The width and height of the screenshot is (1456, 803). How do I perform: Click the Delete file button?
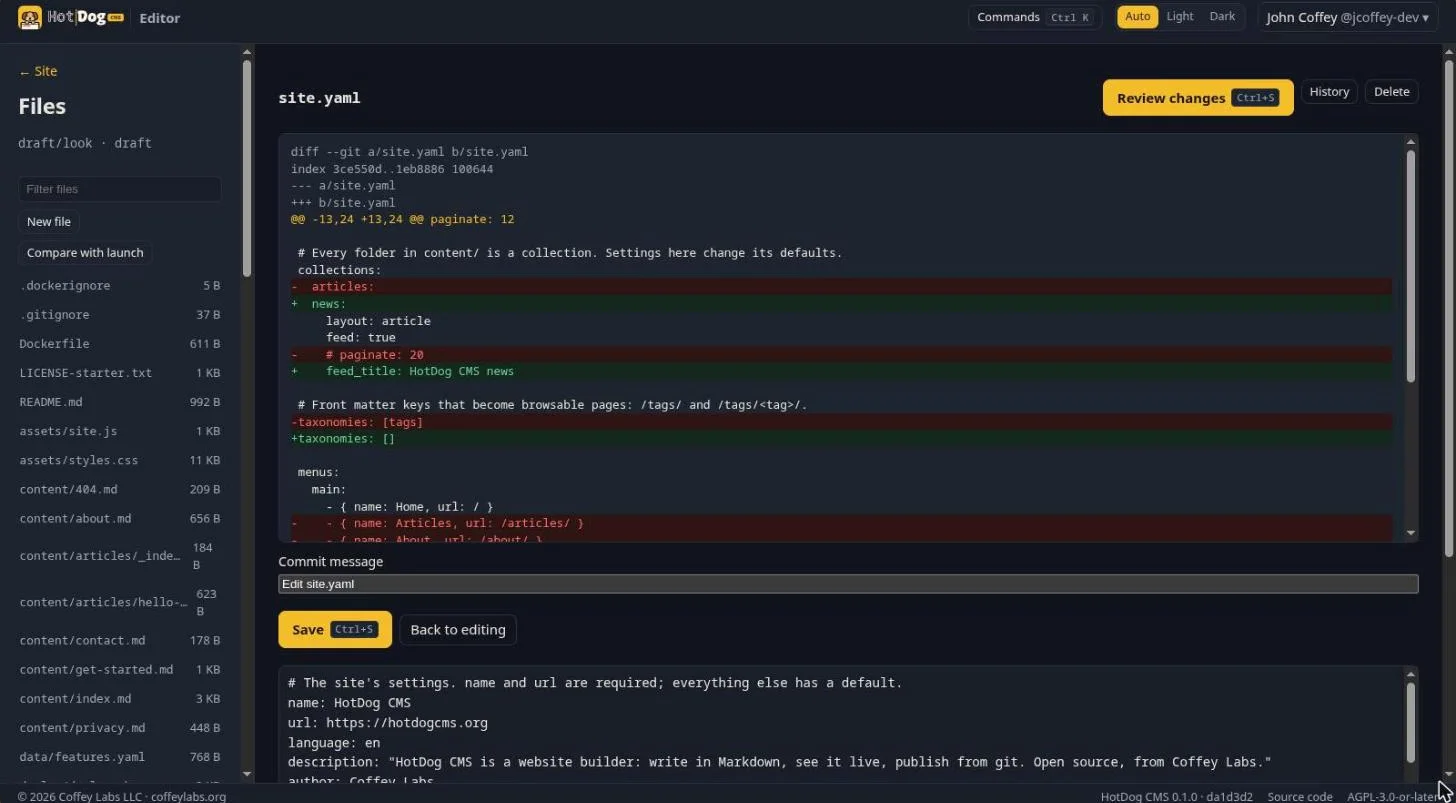[x=1391, y=92]
